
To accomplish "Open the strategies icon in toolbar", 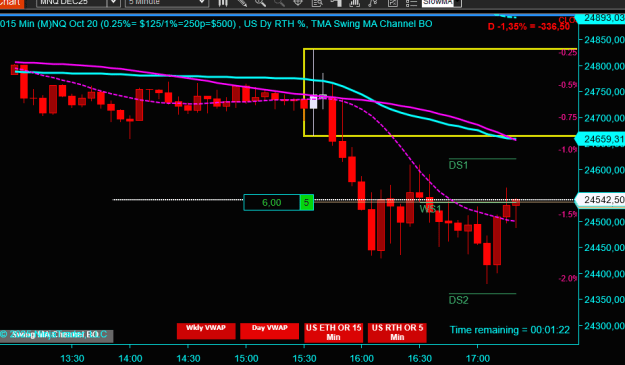I will pos(373,3).
